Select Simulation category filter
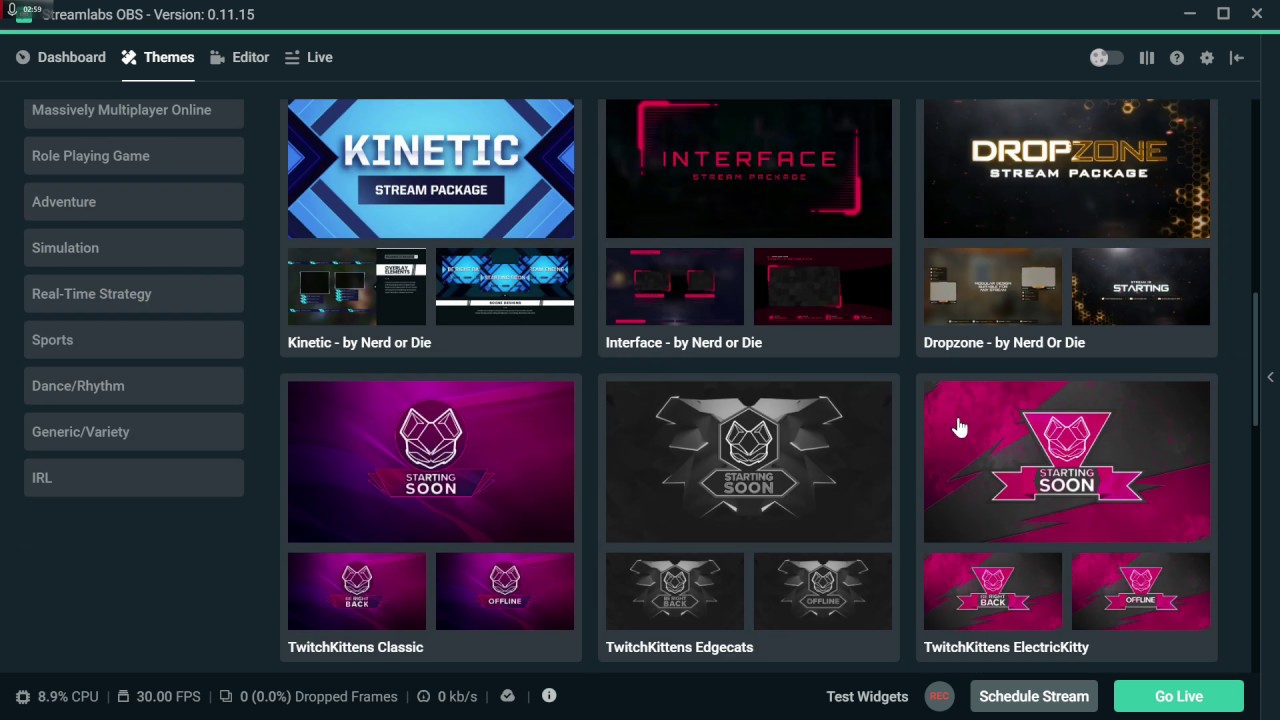Image resolution: width=1280 pixels, height=720 pixels. coord(134,248)
